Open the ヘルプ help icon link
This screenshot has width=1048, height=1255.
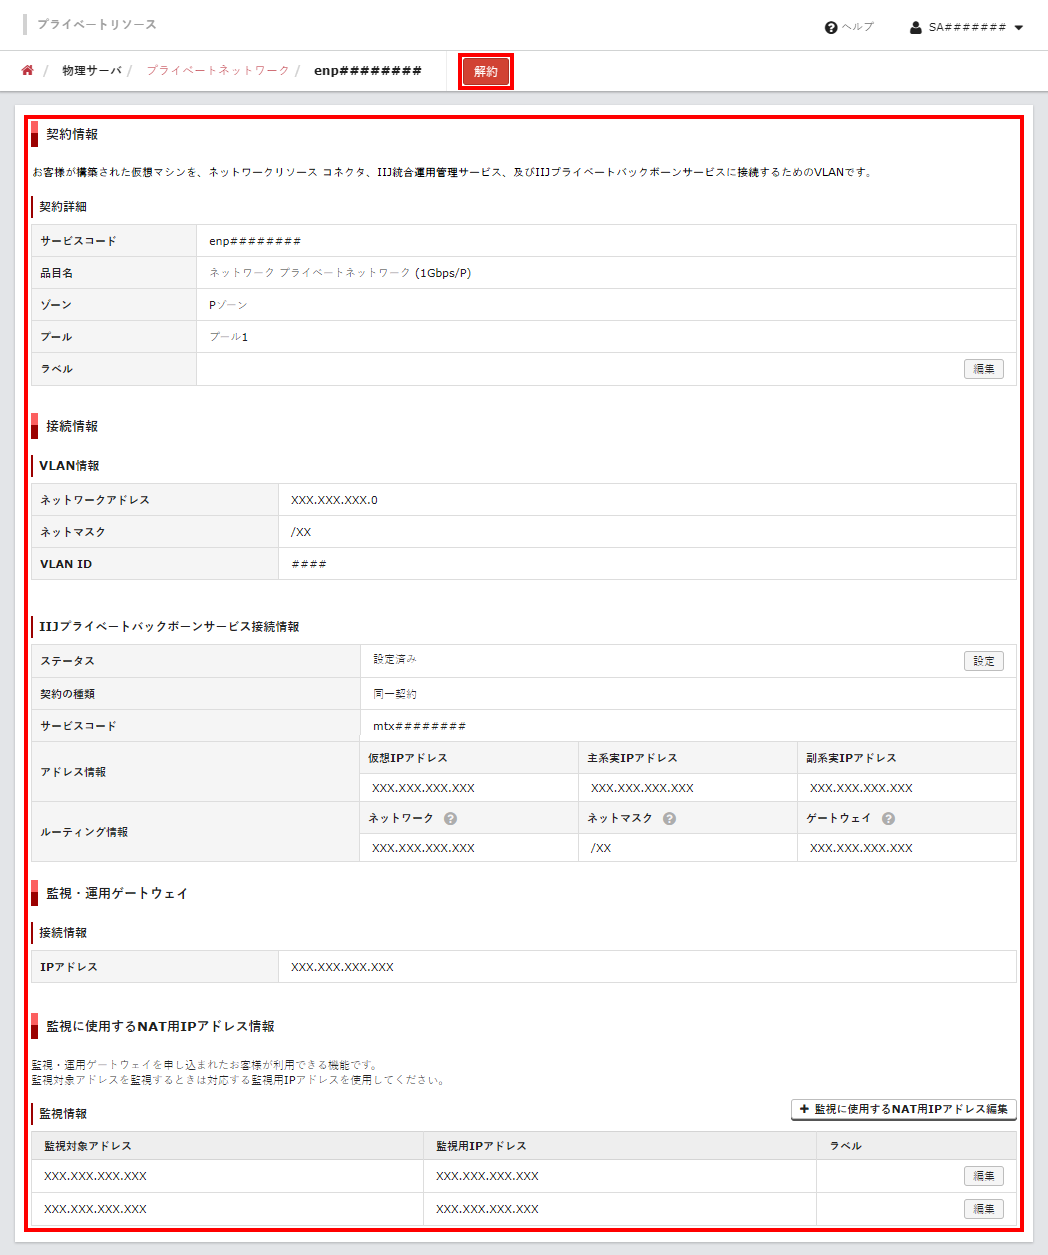tap(849, 27)
